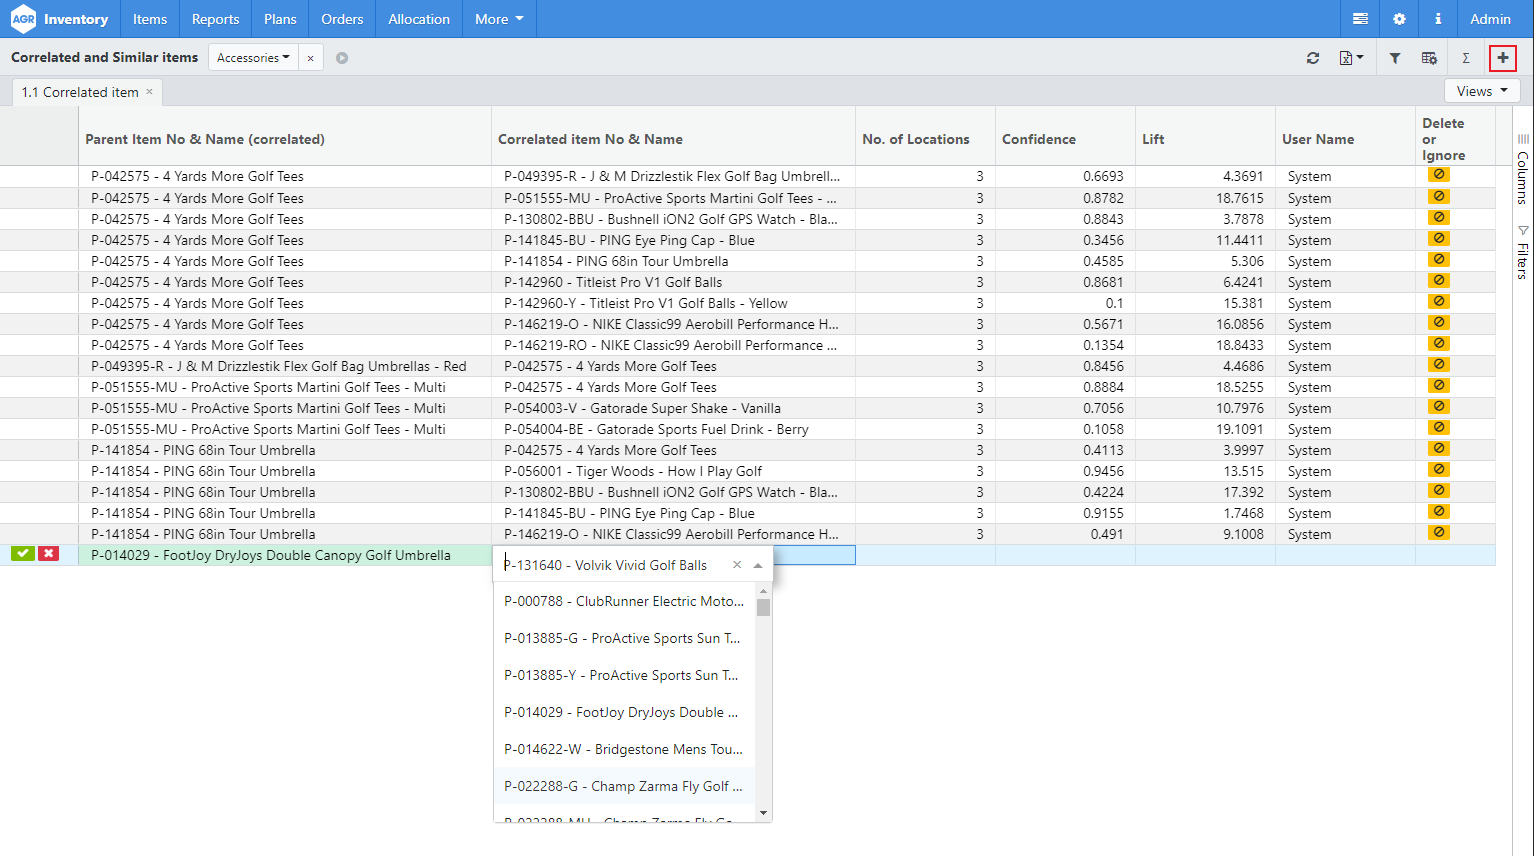Open the settings gear in top bar
This screenshot has height=856, width=1534.
tap(1399, 18)
